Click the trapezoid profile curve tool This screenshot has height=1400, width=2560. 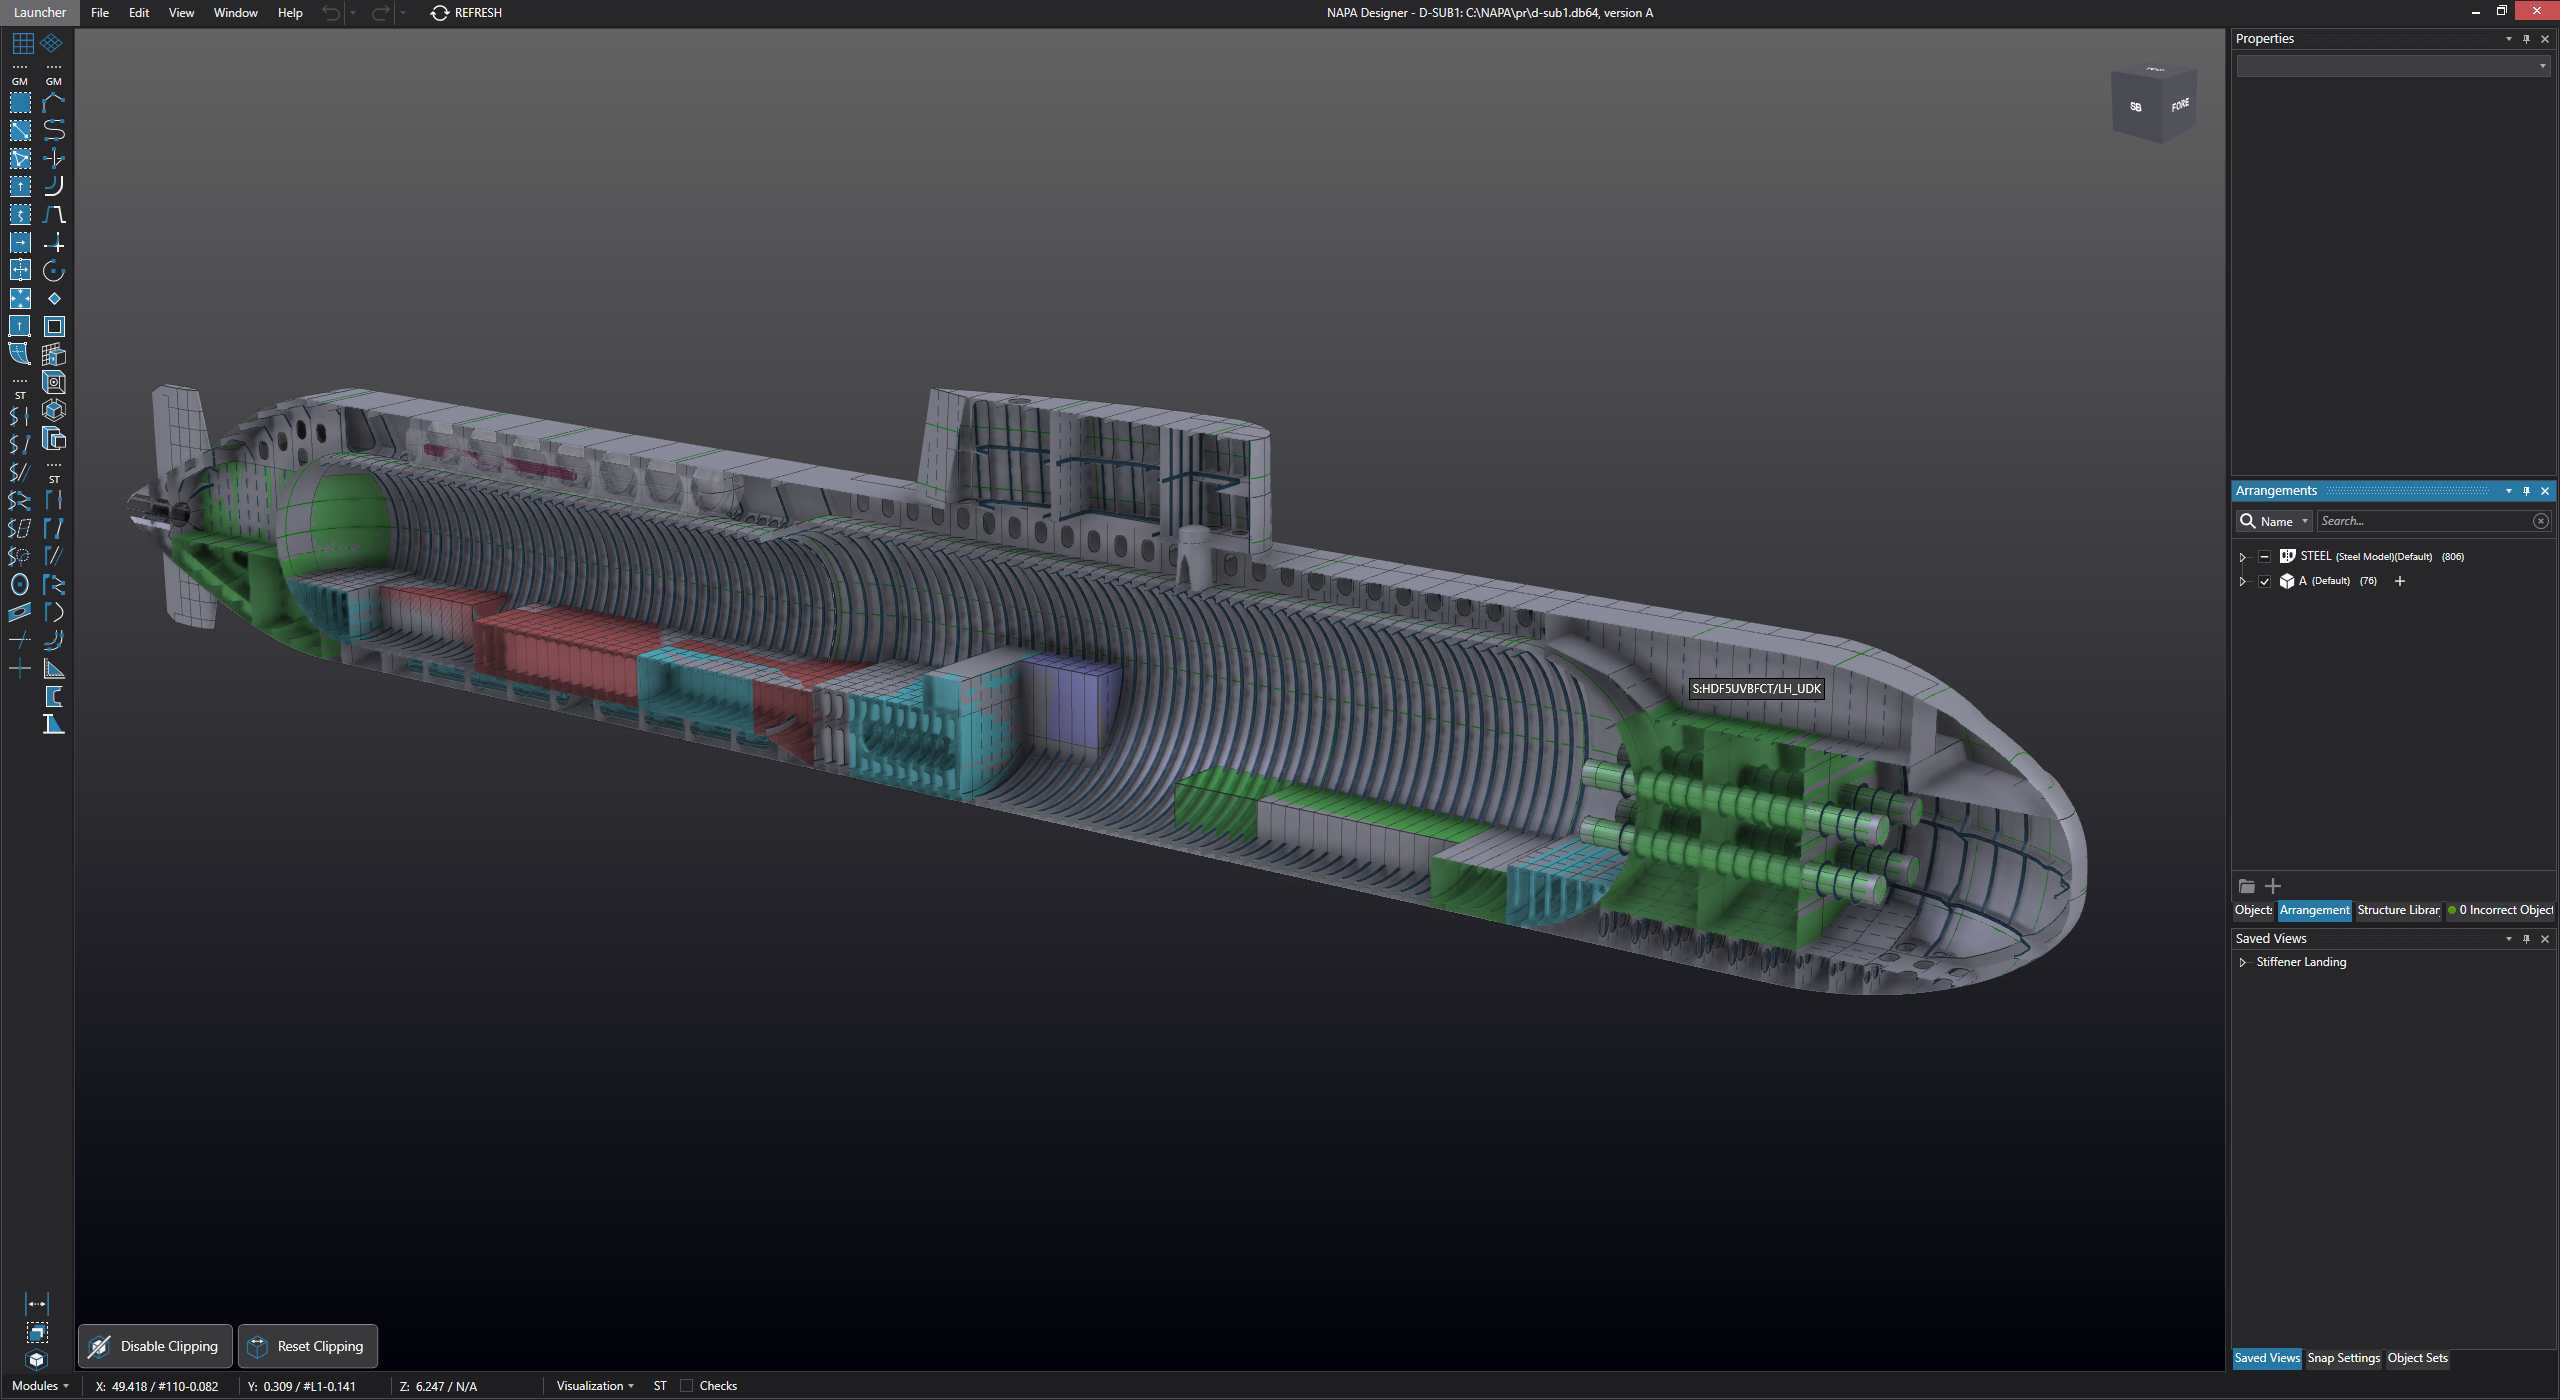tap(54, 215)
